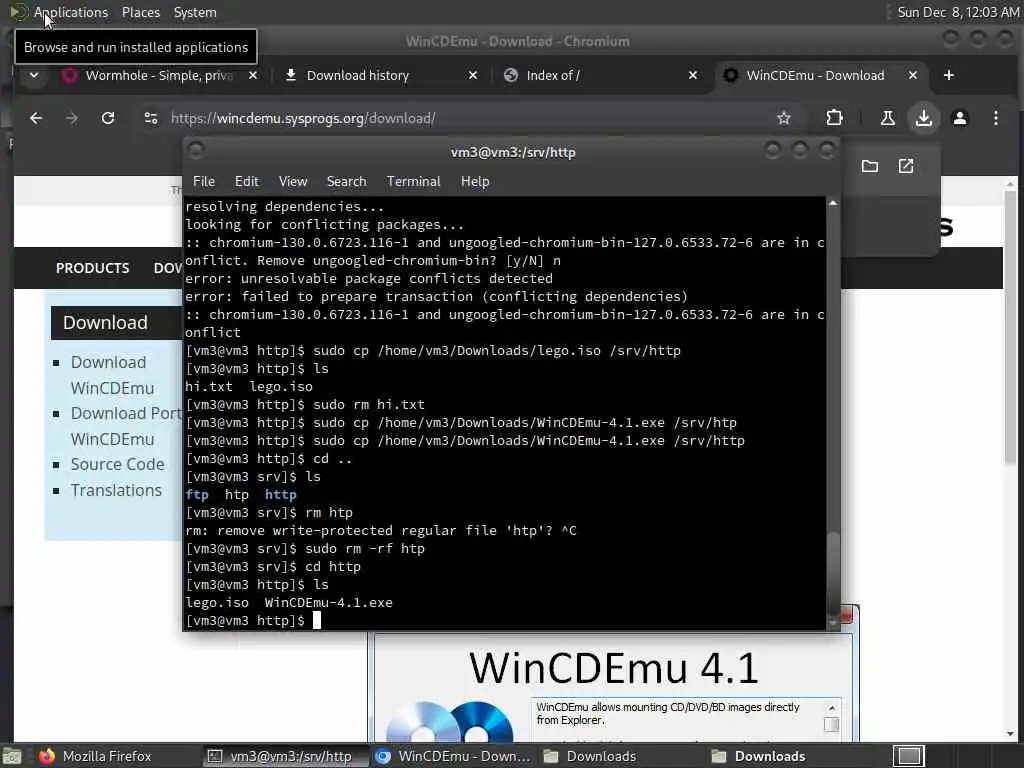Click the terminal scrollbar up arrow

click(x=833, y=203)
